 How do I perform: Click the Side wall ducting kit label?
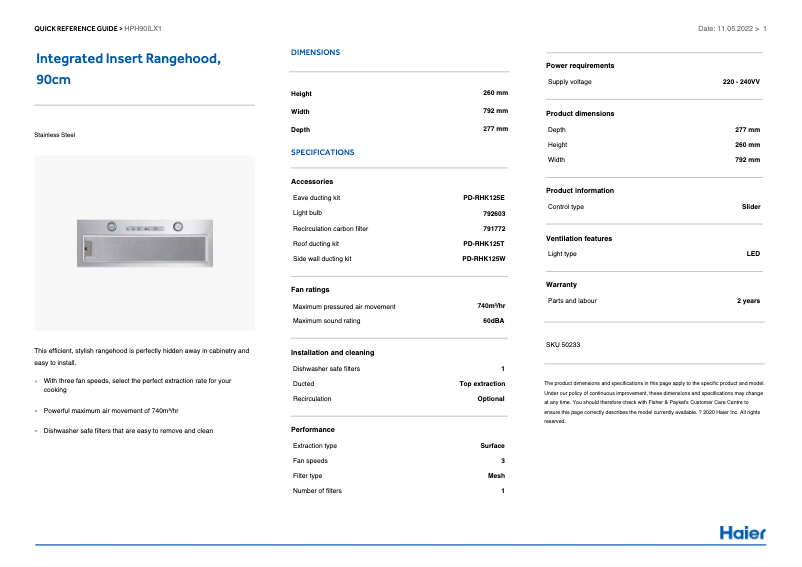[322, 259]
